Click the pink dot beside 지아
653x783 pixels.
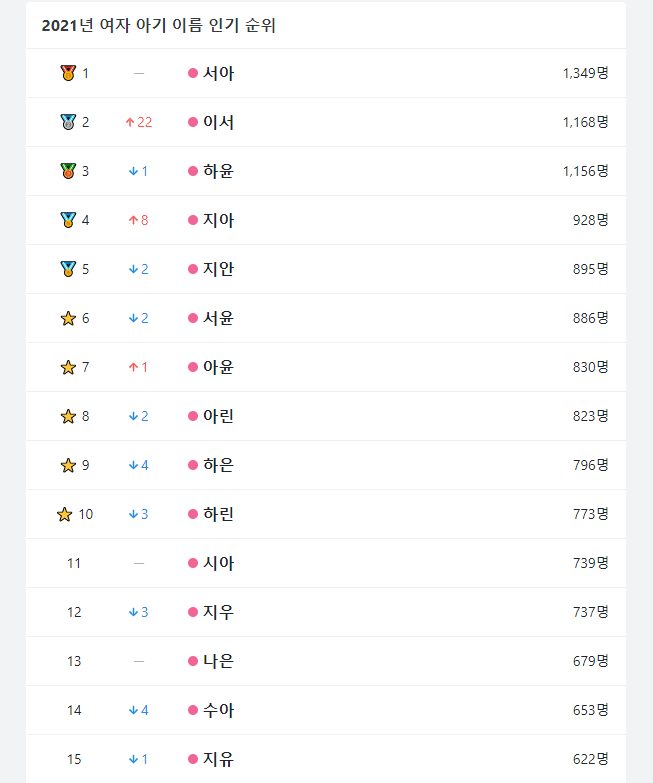coord(193,220)
